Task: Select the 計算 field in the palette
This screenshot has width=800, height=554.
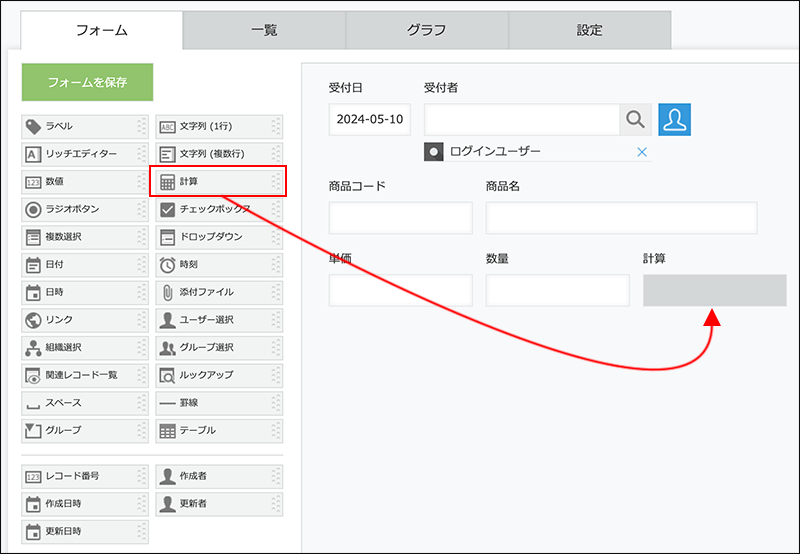Action: (x=217, y=181)
